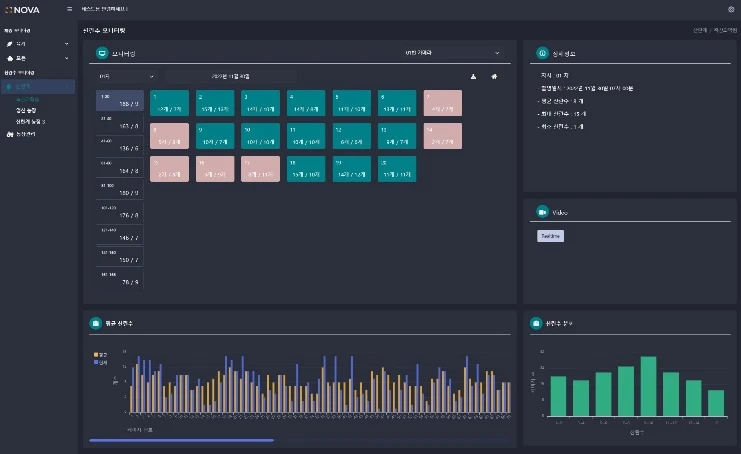Viewport: 741px width, 454px height.
Task: Select pink cell number 7
Action: [x=443, y=103]
